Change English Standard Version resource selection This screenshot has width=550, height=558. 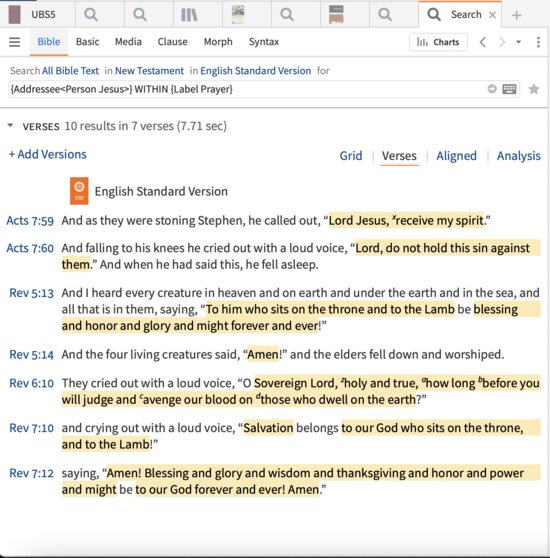pos(255,71)
